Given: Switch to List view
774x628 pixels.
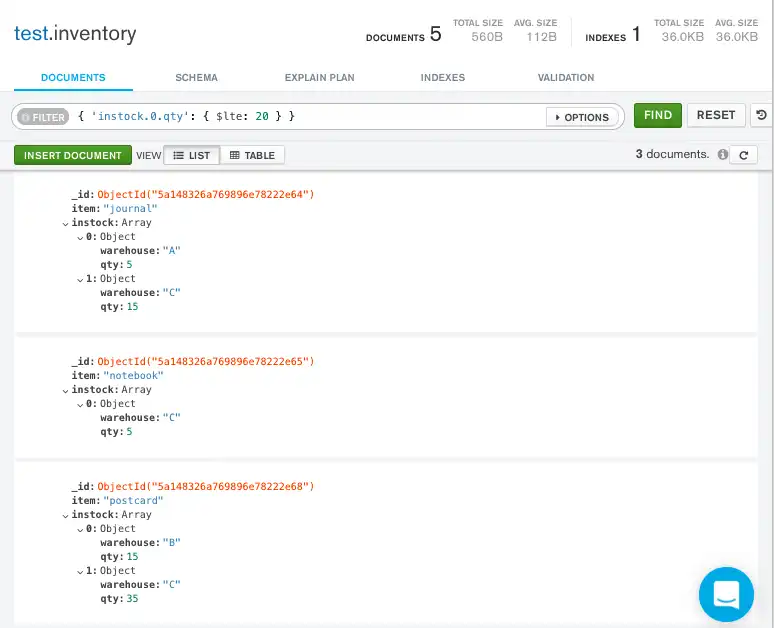Looking at the screenshot, I should click(191, 155).
